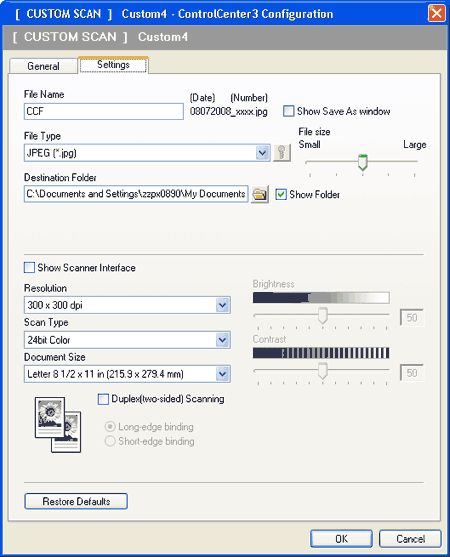Click the file type key settings icon
Image resolution: width=450 pixels, height=557 pixels.
[282, 153]
